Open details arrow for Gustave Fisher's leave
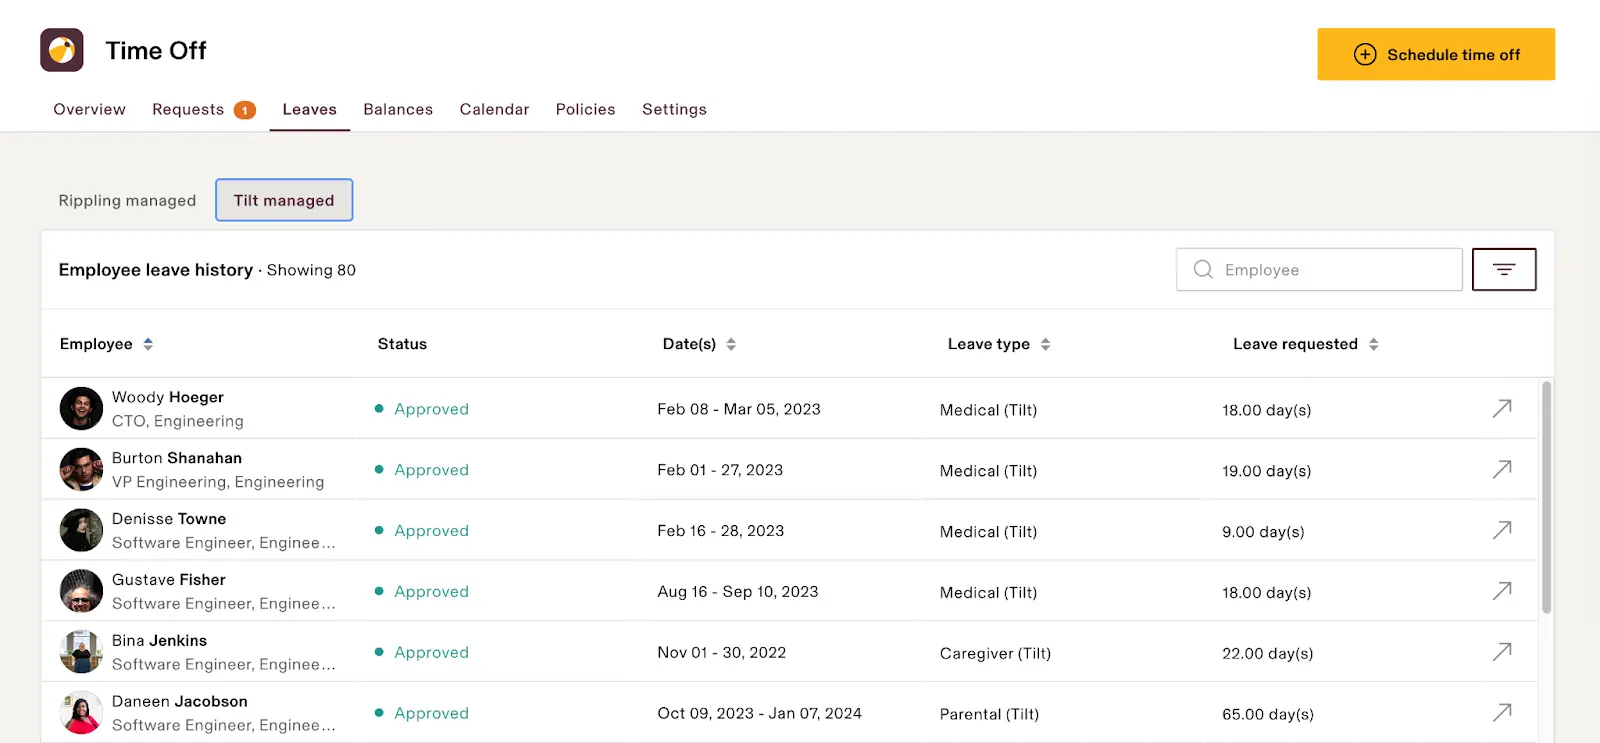Image resolution: width=1600 pixels, height=743 pixels. coord(1502,591)
